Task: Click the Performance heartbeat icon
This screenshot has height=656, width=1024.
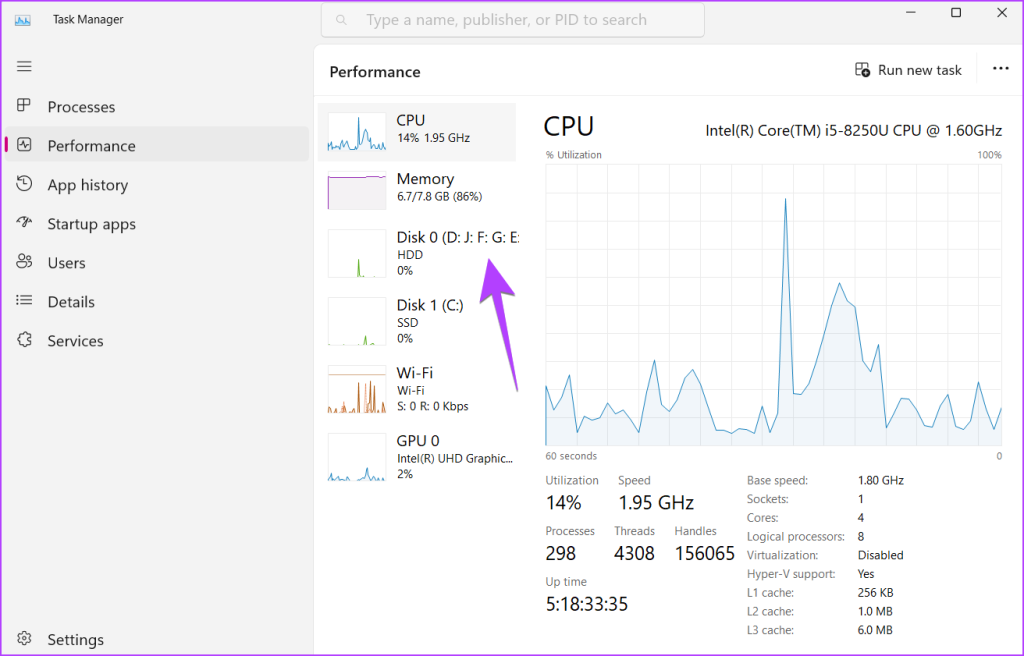Action: (25, 145)
